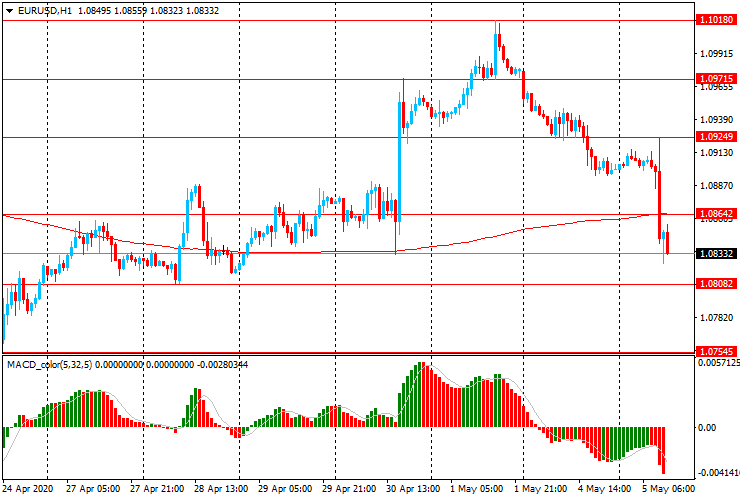Click the 1.07820 price scale value
This screenshot has width=740, height=500.
[x=717, y=318]
